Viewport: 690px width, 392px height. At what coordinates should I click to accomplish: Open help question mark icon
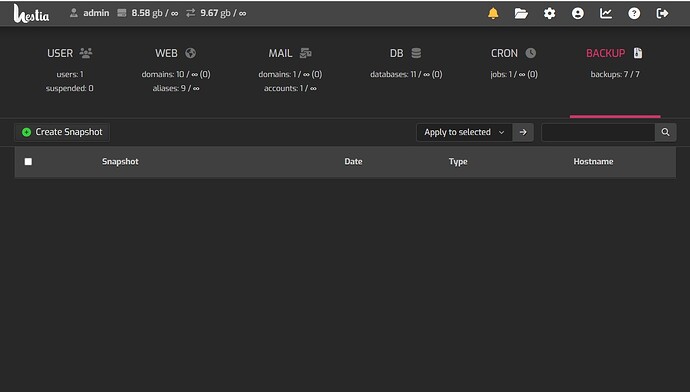634,13
